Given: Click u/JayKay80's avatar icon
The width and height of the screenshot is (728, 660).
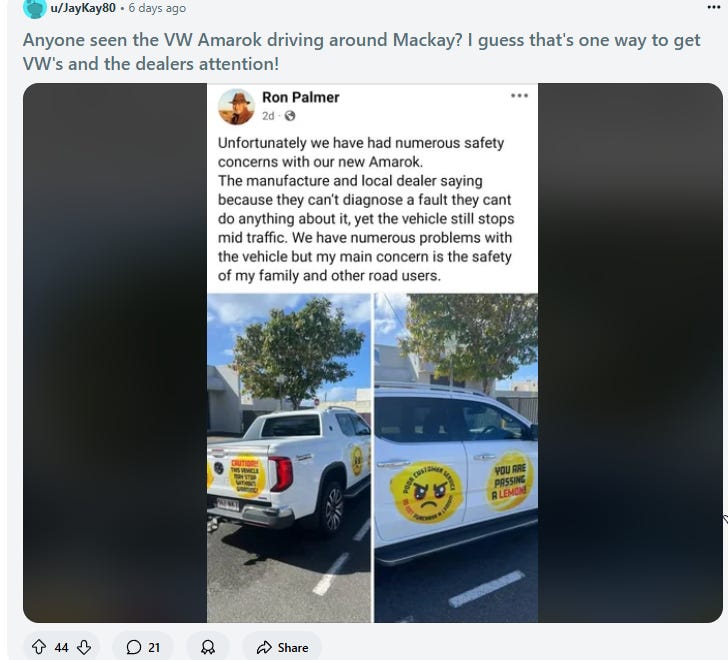Looking at the screenshot, I should 34,7.
